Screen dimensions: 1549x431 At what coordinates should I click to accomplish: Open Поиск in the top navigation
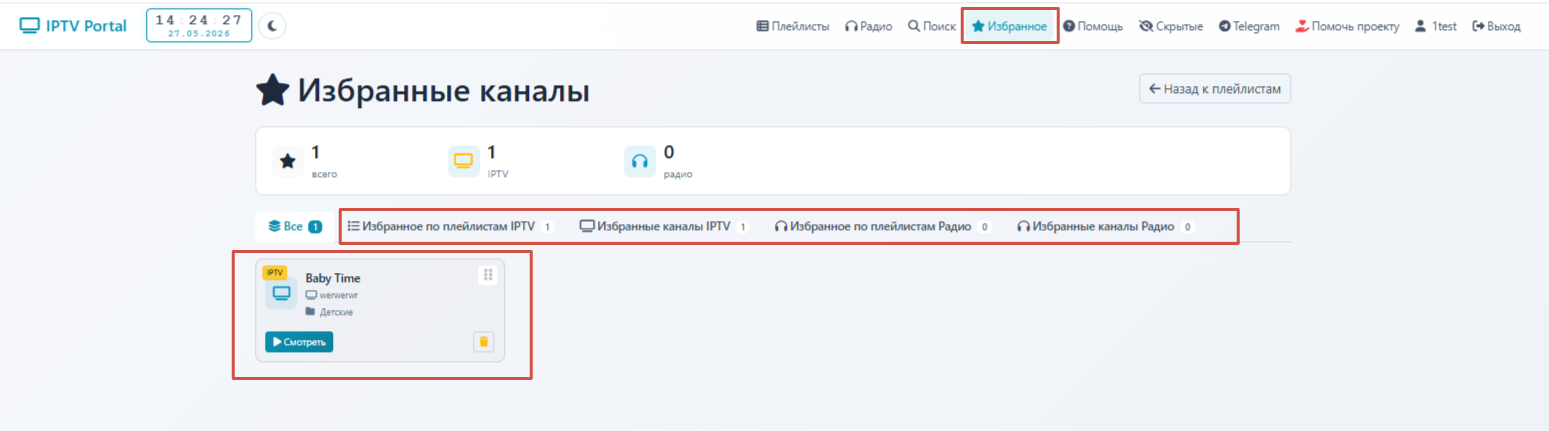tap(932, 27)
